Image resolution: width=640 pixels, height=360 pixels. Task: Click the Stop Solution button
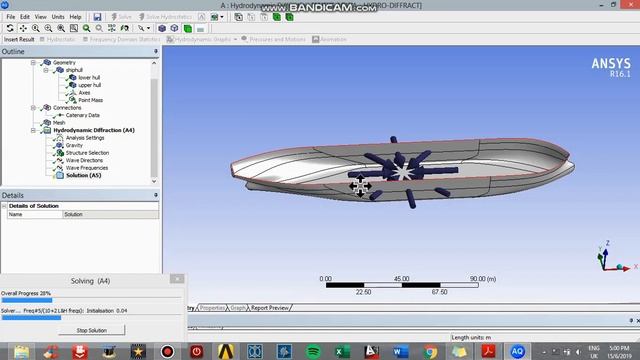(91, 330)
